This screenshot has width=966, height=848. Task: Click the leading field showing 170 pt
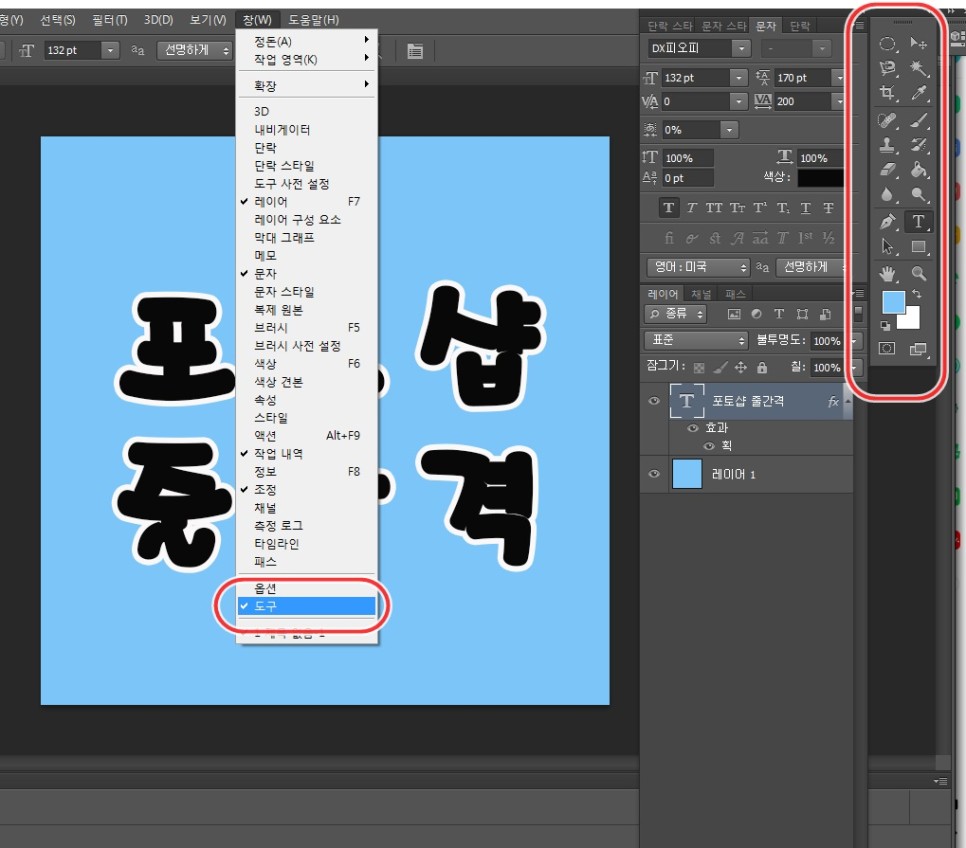coord(802,78)
